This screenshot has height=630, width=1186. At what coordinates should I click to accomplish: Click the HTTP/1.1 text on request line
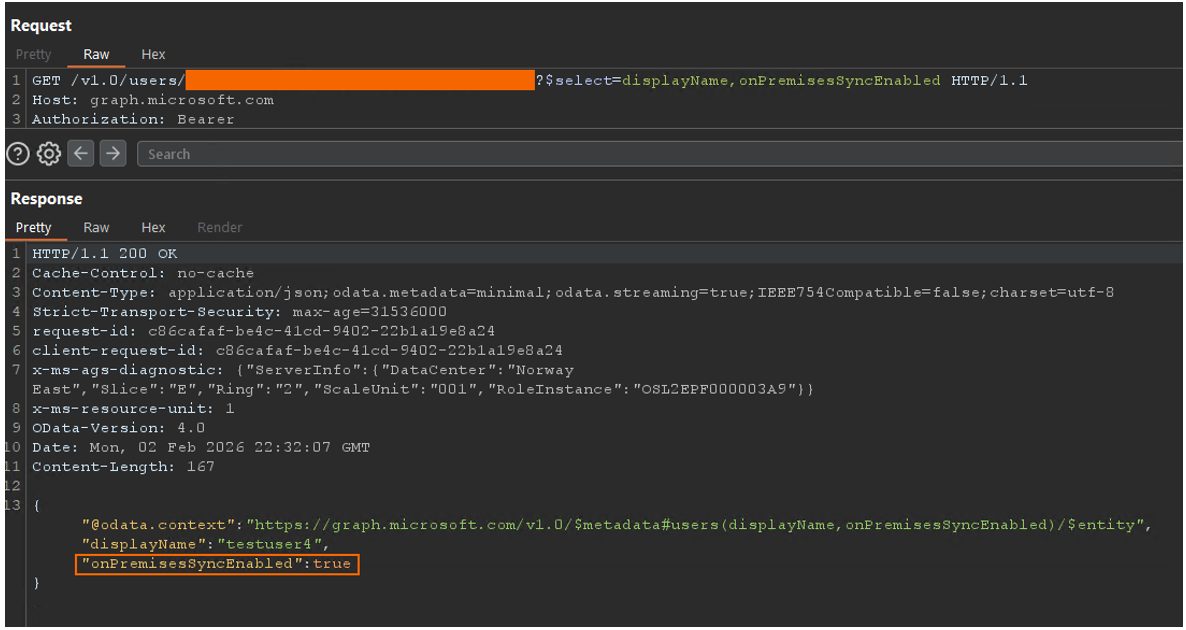pos(989,80)
